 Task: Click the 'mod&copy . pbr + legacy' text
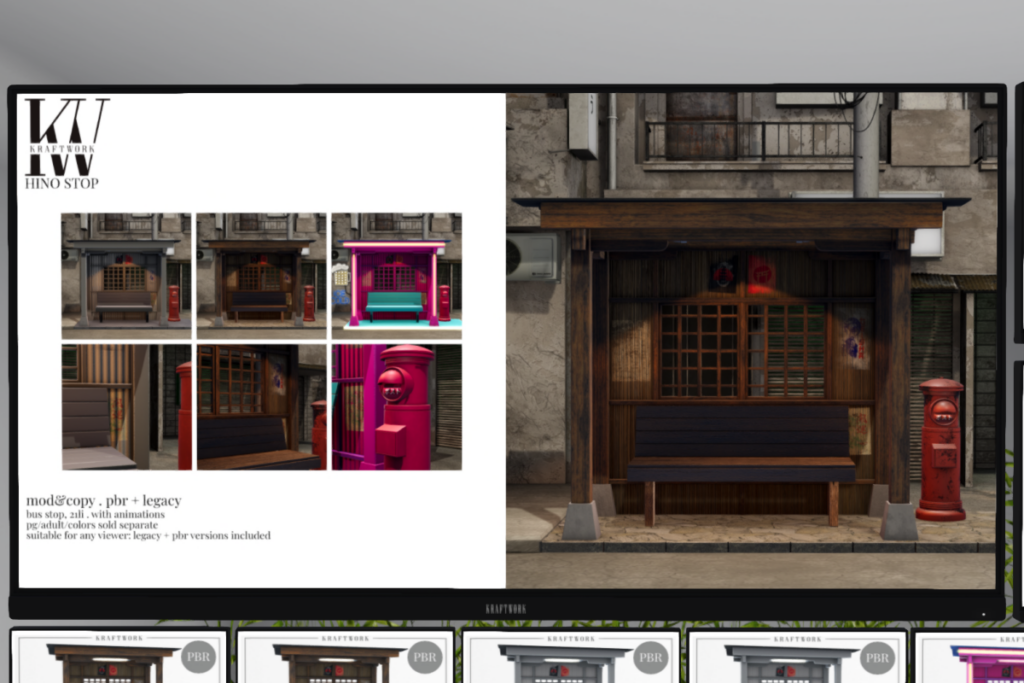click(x=103, y=500)
